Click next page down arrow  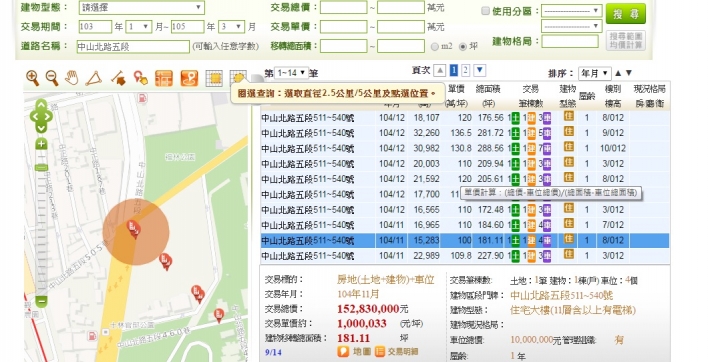[479, 70]
